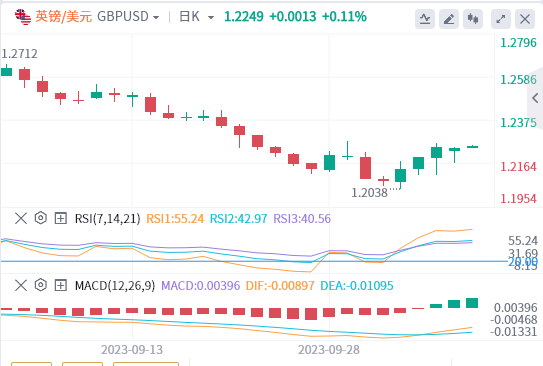The height and width of the screenshot is (366, 543).
Task: Remove the RSI indicator panel
Action: [x=21, y=218]
